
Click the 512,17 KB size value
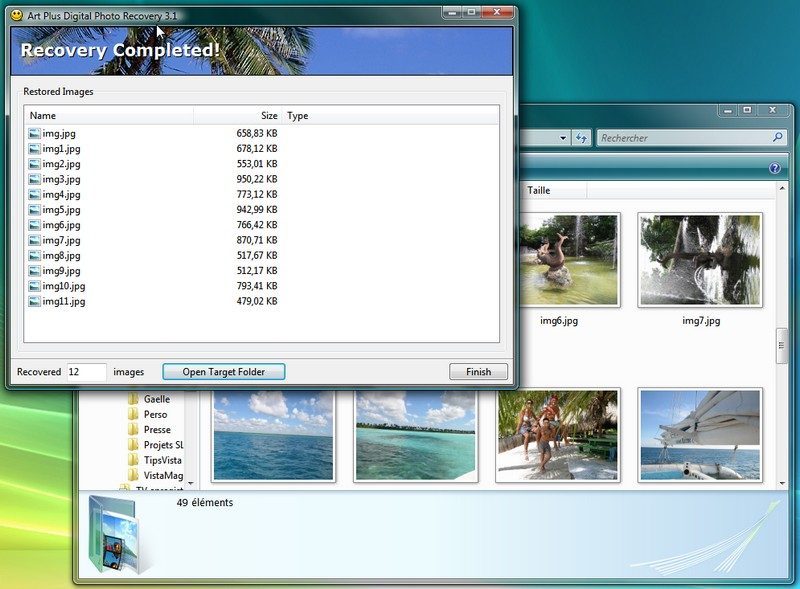coord(257,271)
